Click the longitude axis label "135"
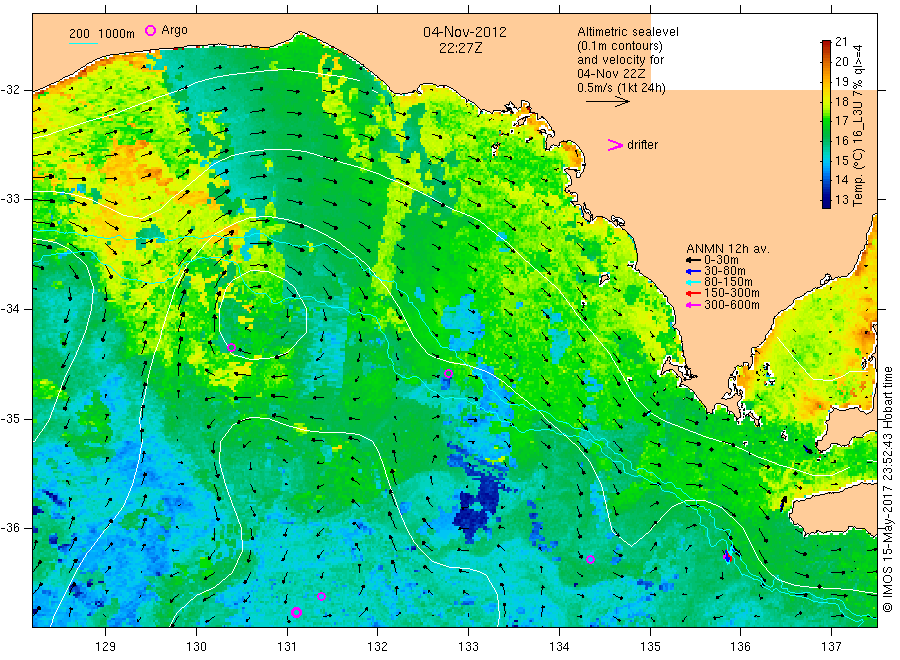The width and height of the screenshot is (900, 660). coord(650,647)
